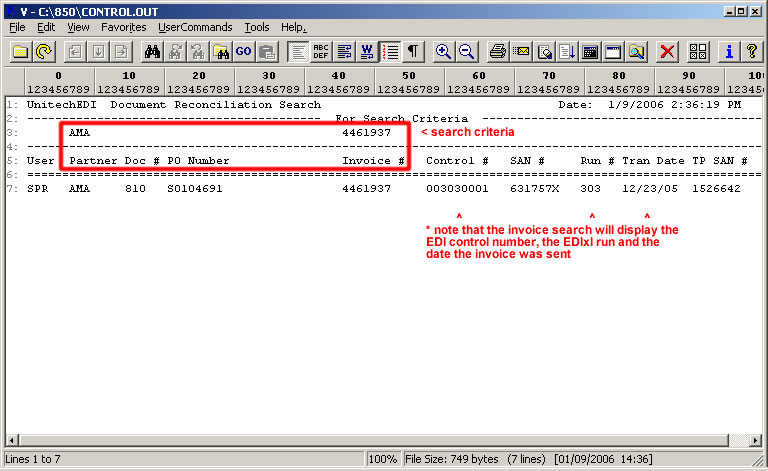Toggle the line numbers view button

(391, 51)
